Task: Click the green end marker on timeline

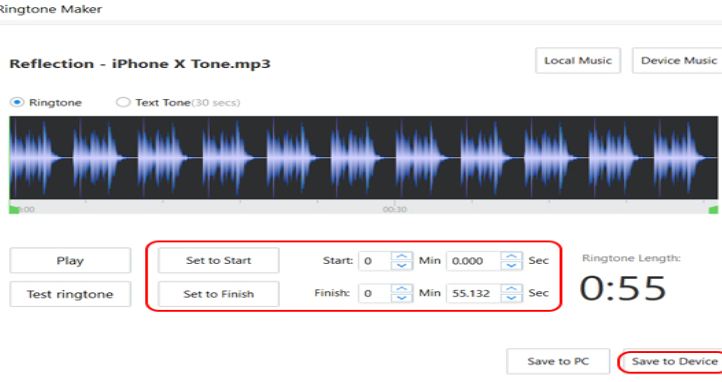Action: pyautogui.click(x=713, y=210)
